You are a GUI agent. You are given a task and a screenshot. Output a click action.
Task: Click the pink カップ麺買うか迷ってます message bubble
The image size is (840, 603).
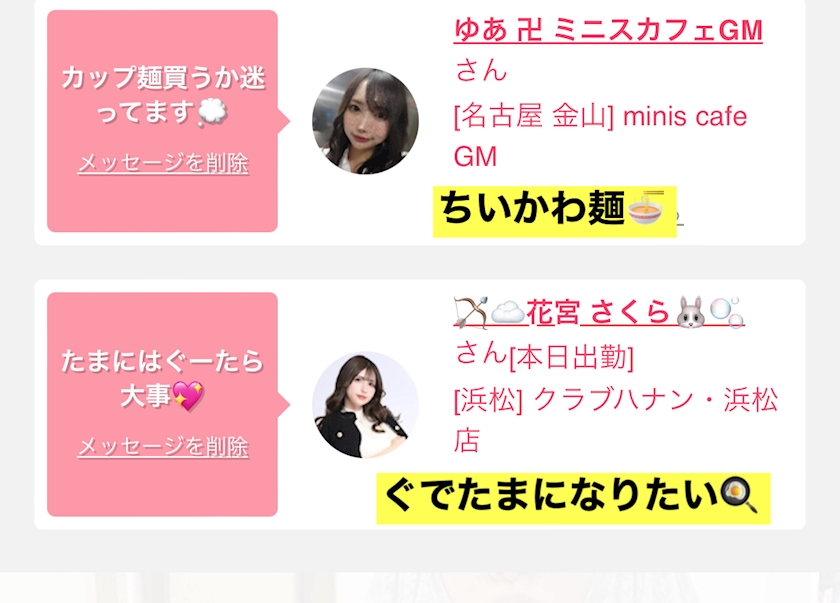coord(162,121)
